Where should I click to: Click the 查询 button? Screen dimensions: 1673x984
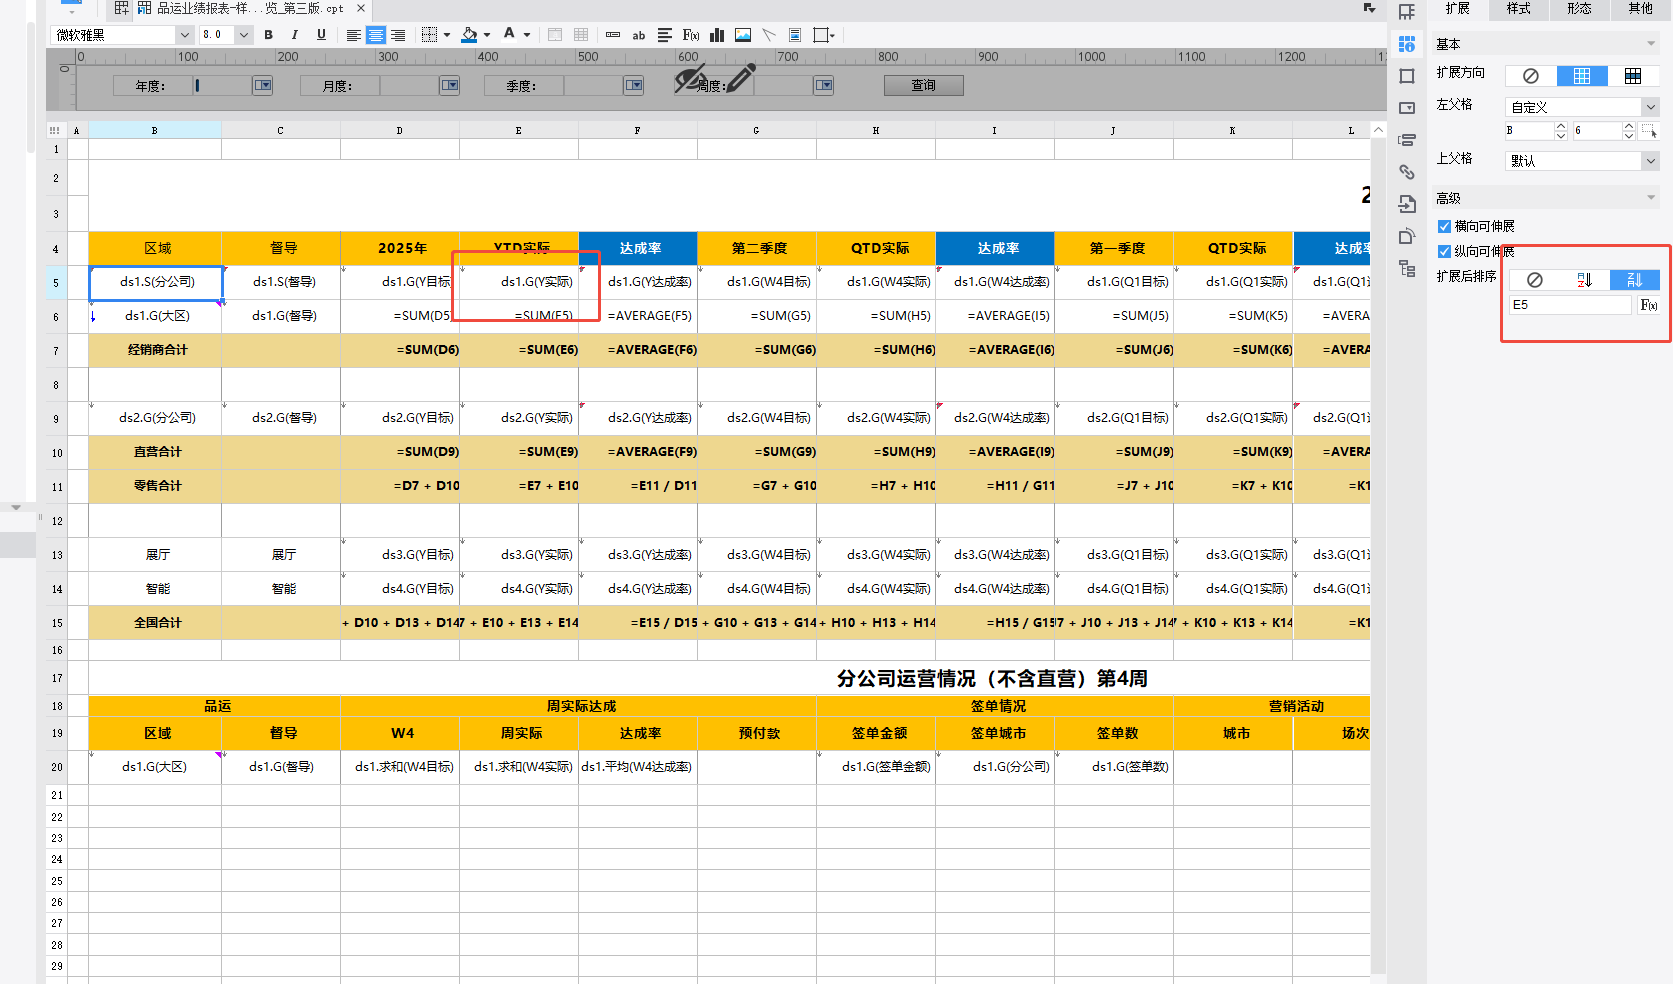coord(923,86)
